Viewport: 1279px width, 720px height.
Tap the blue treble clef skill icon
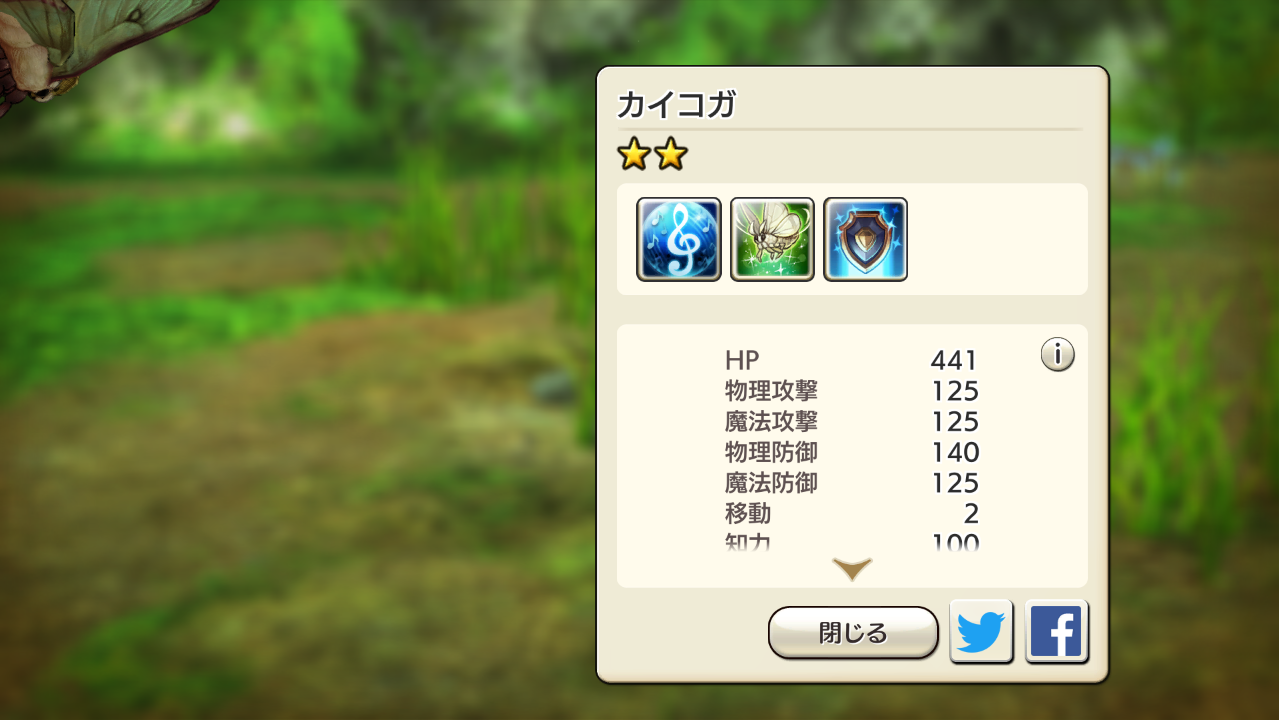pyautogui.click(x=679, y=239)
